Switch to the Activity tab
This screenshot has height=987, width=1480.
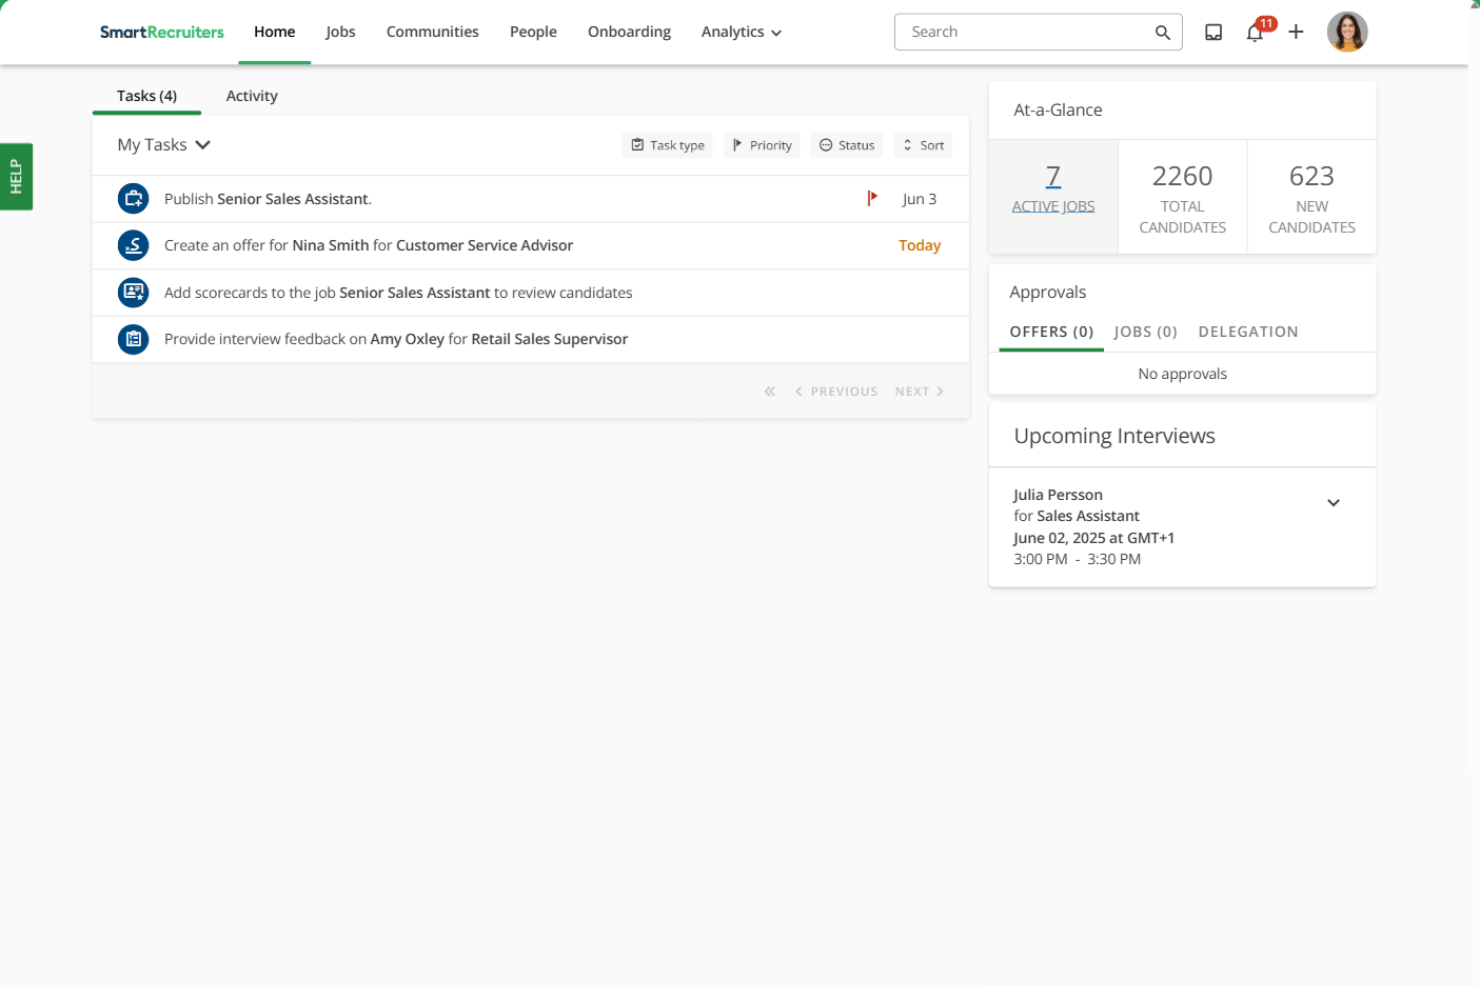coord(252,96)
